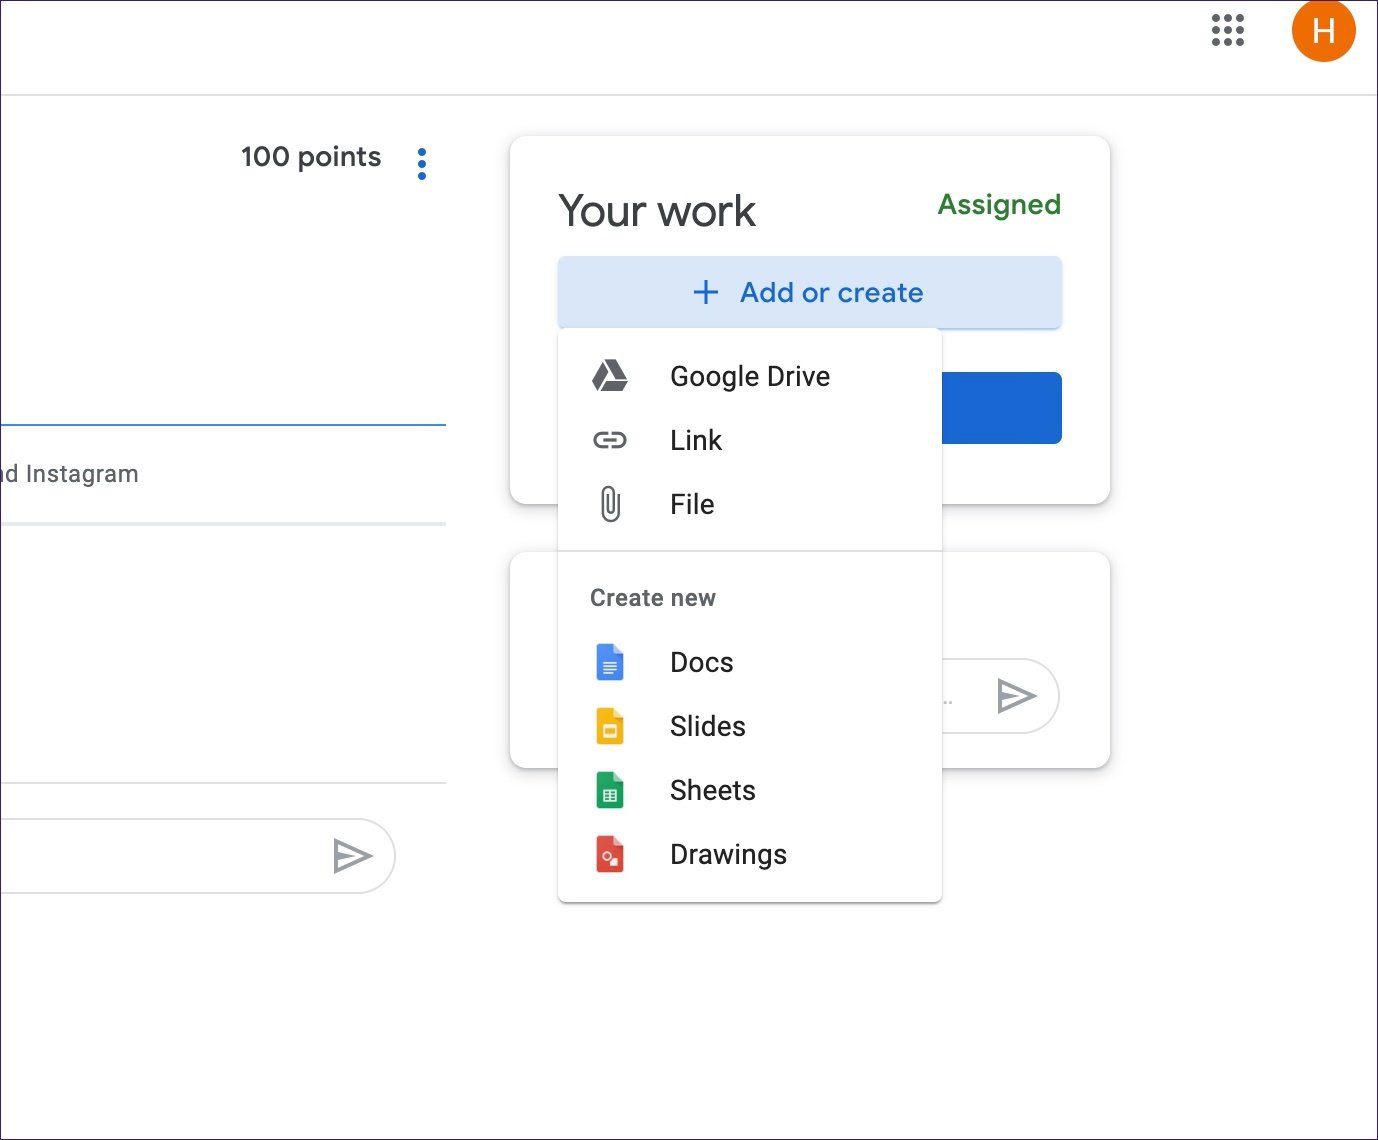Click the plus icon in Add or create
The image size is (1378, 1140).
(x=706, y=292)
